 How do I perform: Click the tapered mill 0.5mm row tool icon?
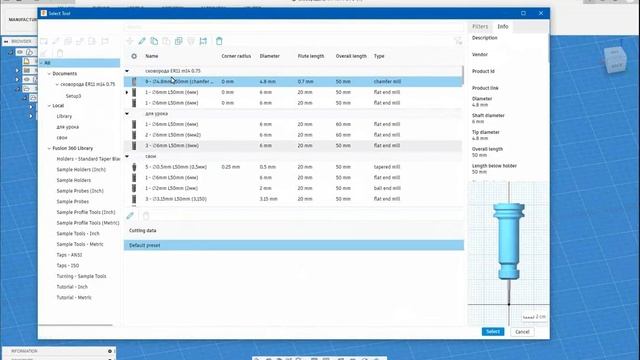point(134,167)
